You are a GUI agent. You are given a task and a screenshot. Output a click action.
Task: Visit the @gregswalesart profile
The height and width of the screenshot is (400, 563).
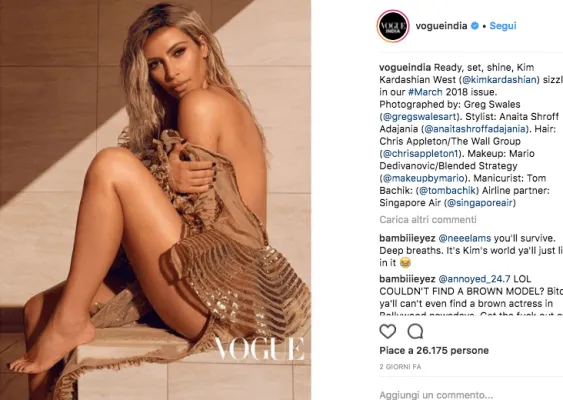(420, 117)
